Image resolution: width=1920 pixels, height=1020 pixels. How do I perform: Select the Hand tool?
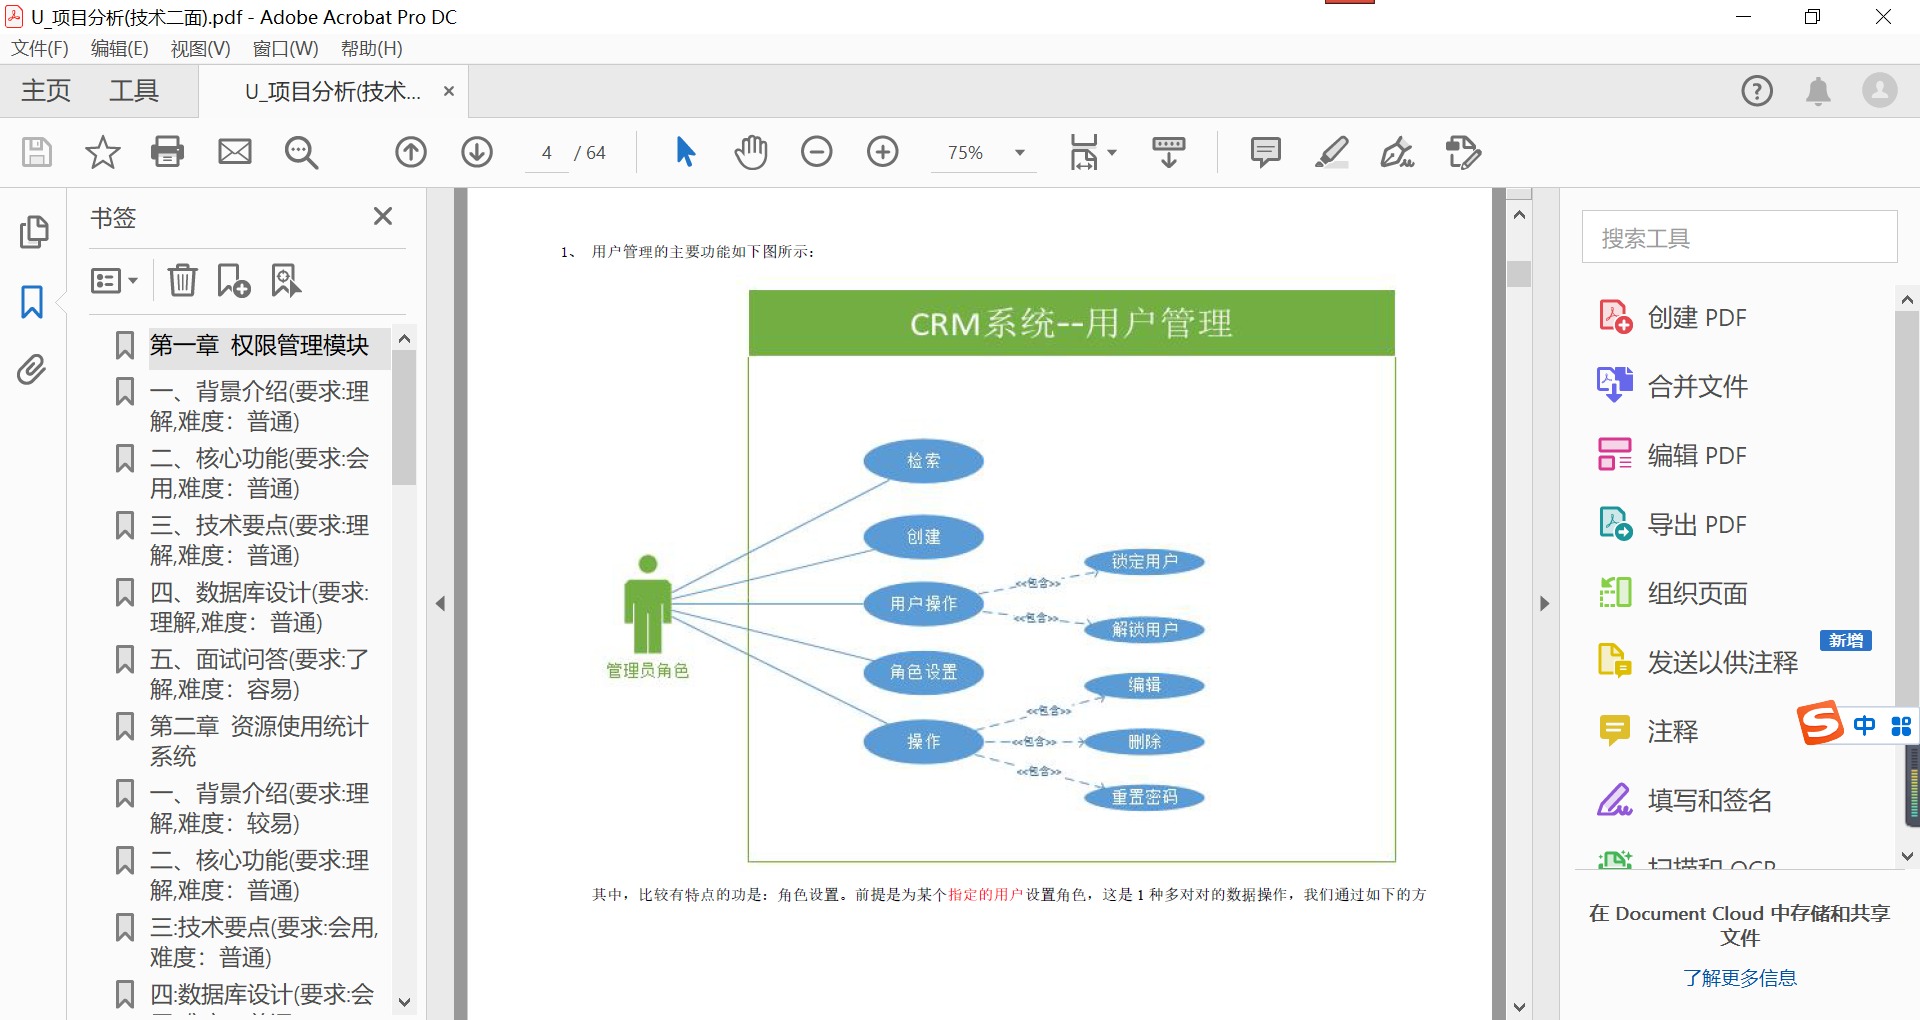point(751,152)
